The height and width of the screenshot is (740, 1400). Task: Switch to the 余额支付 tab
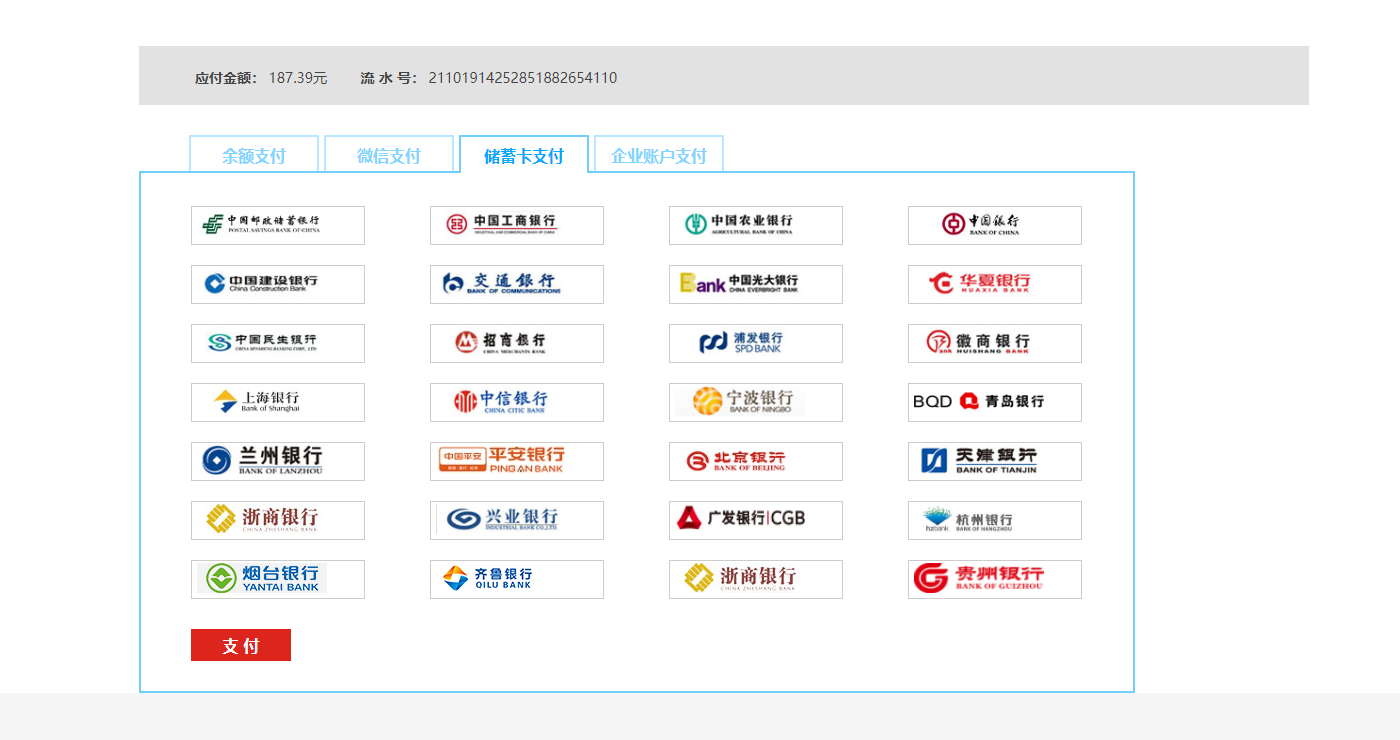pyautogui.click(x=254, y=155)
